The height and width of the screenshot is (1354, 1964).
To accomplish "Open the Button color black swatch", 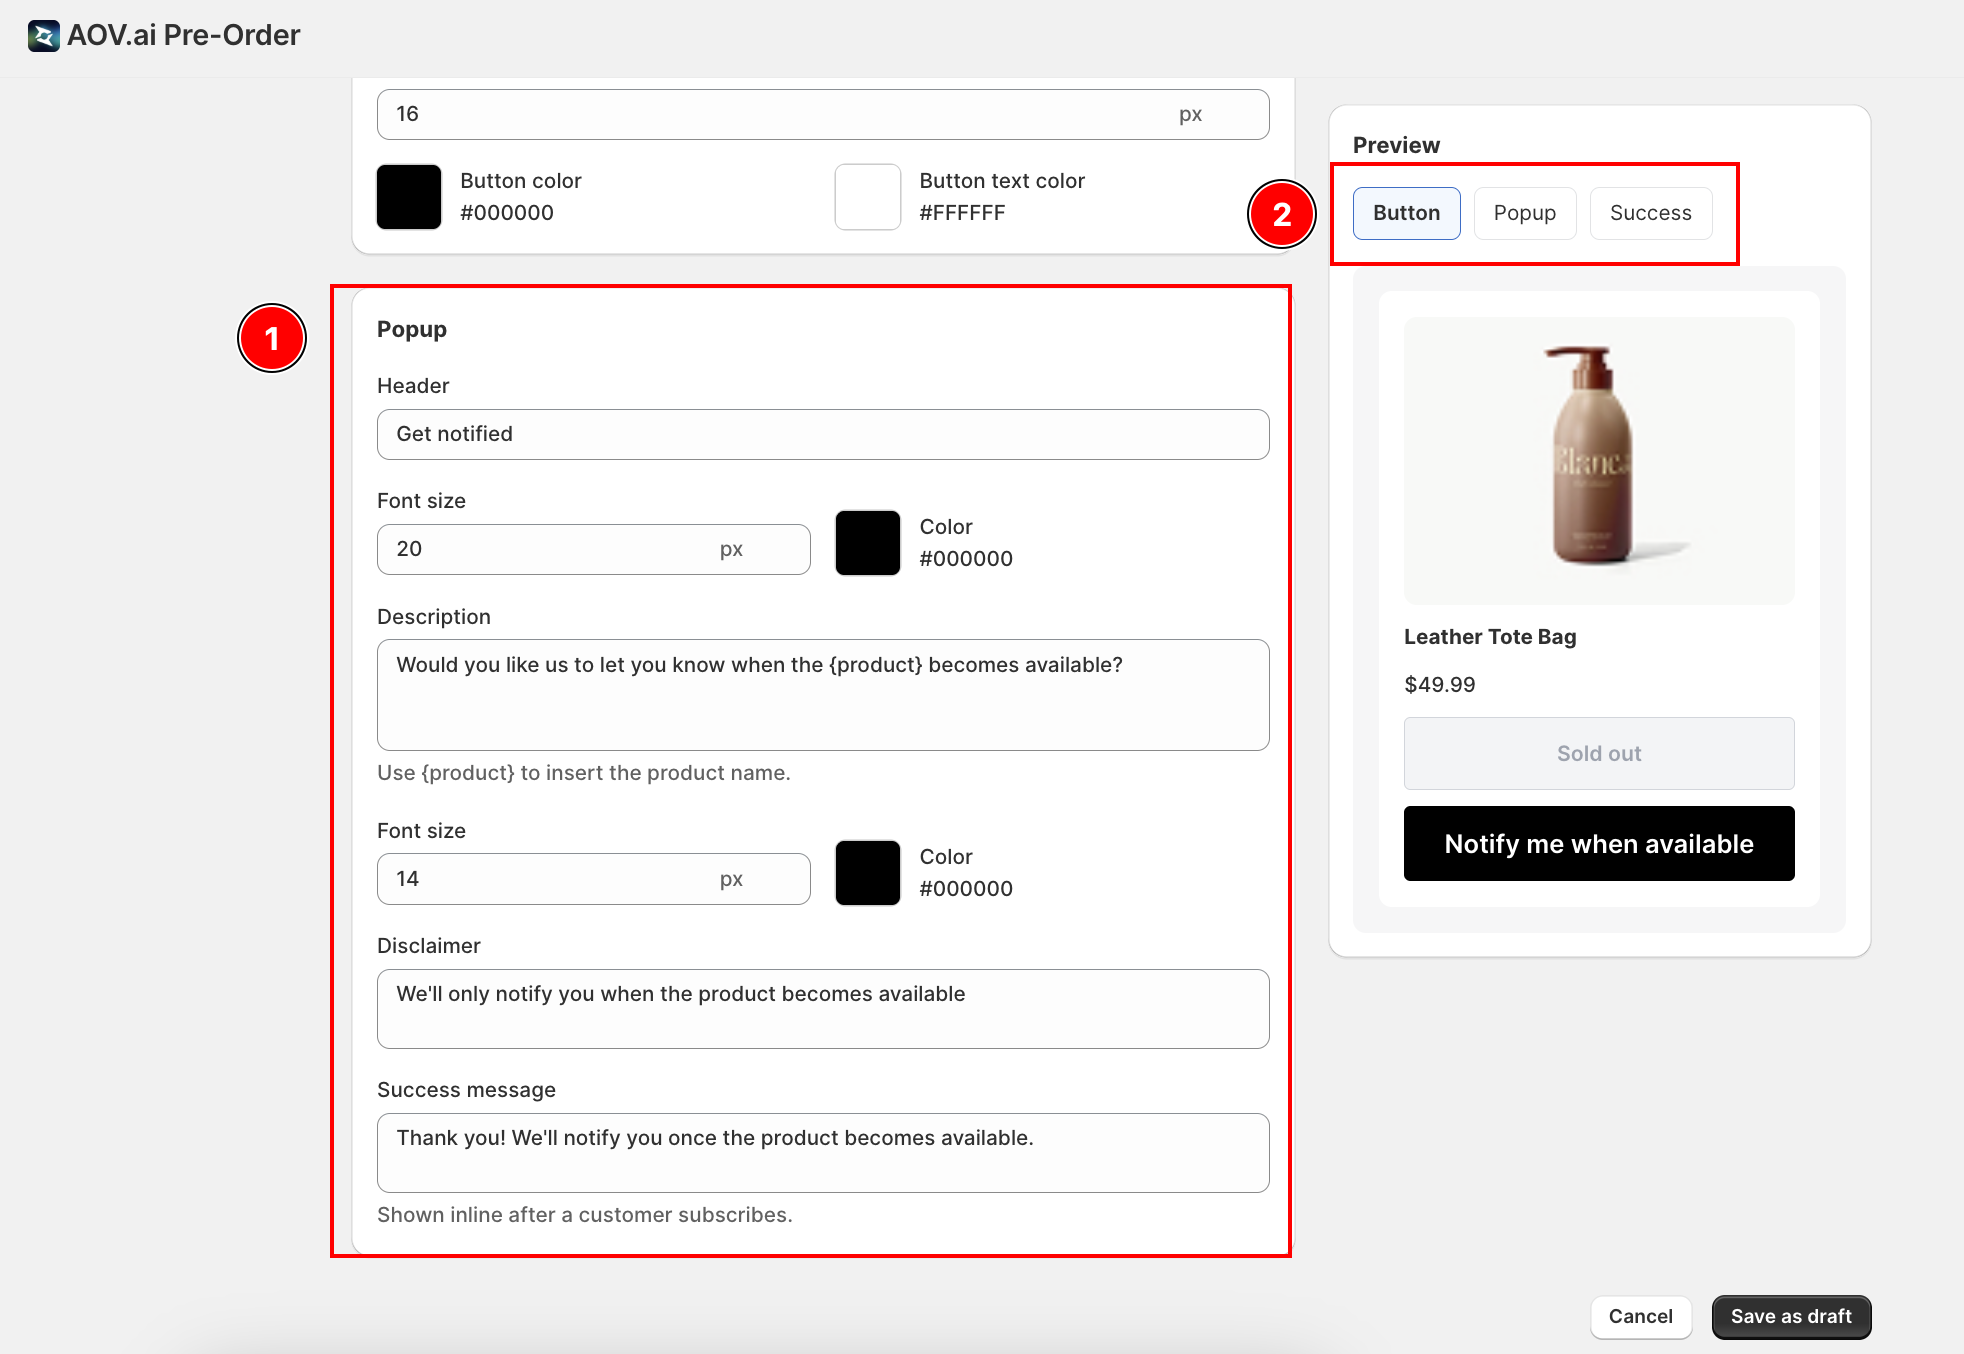I will (x=409, y=197).
